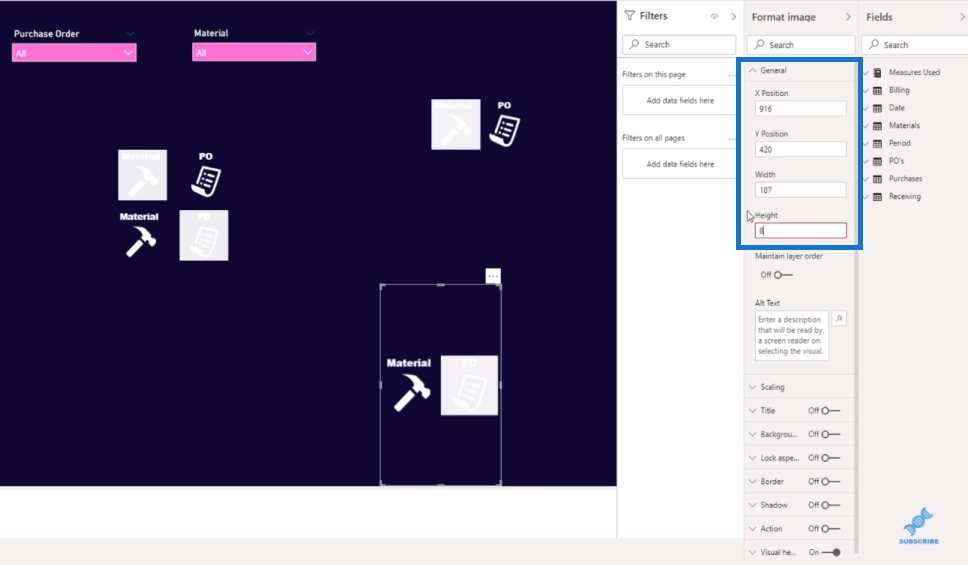Toggle the Action switch on
This screenshot has height=565, width=968.
[x=830, y=529]
